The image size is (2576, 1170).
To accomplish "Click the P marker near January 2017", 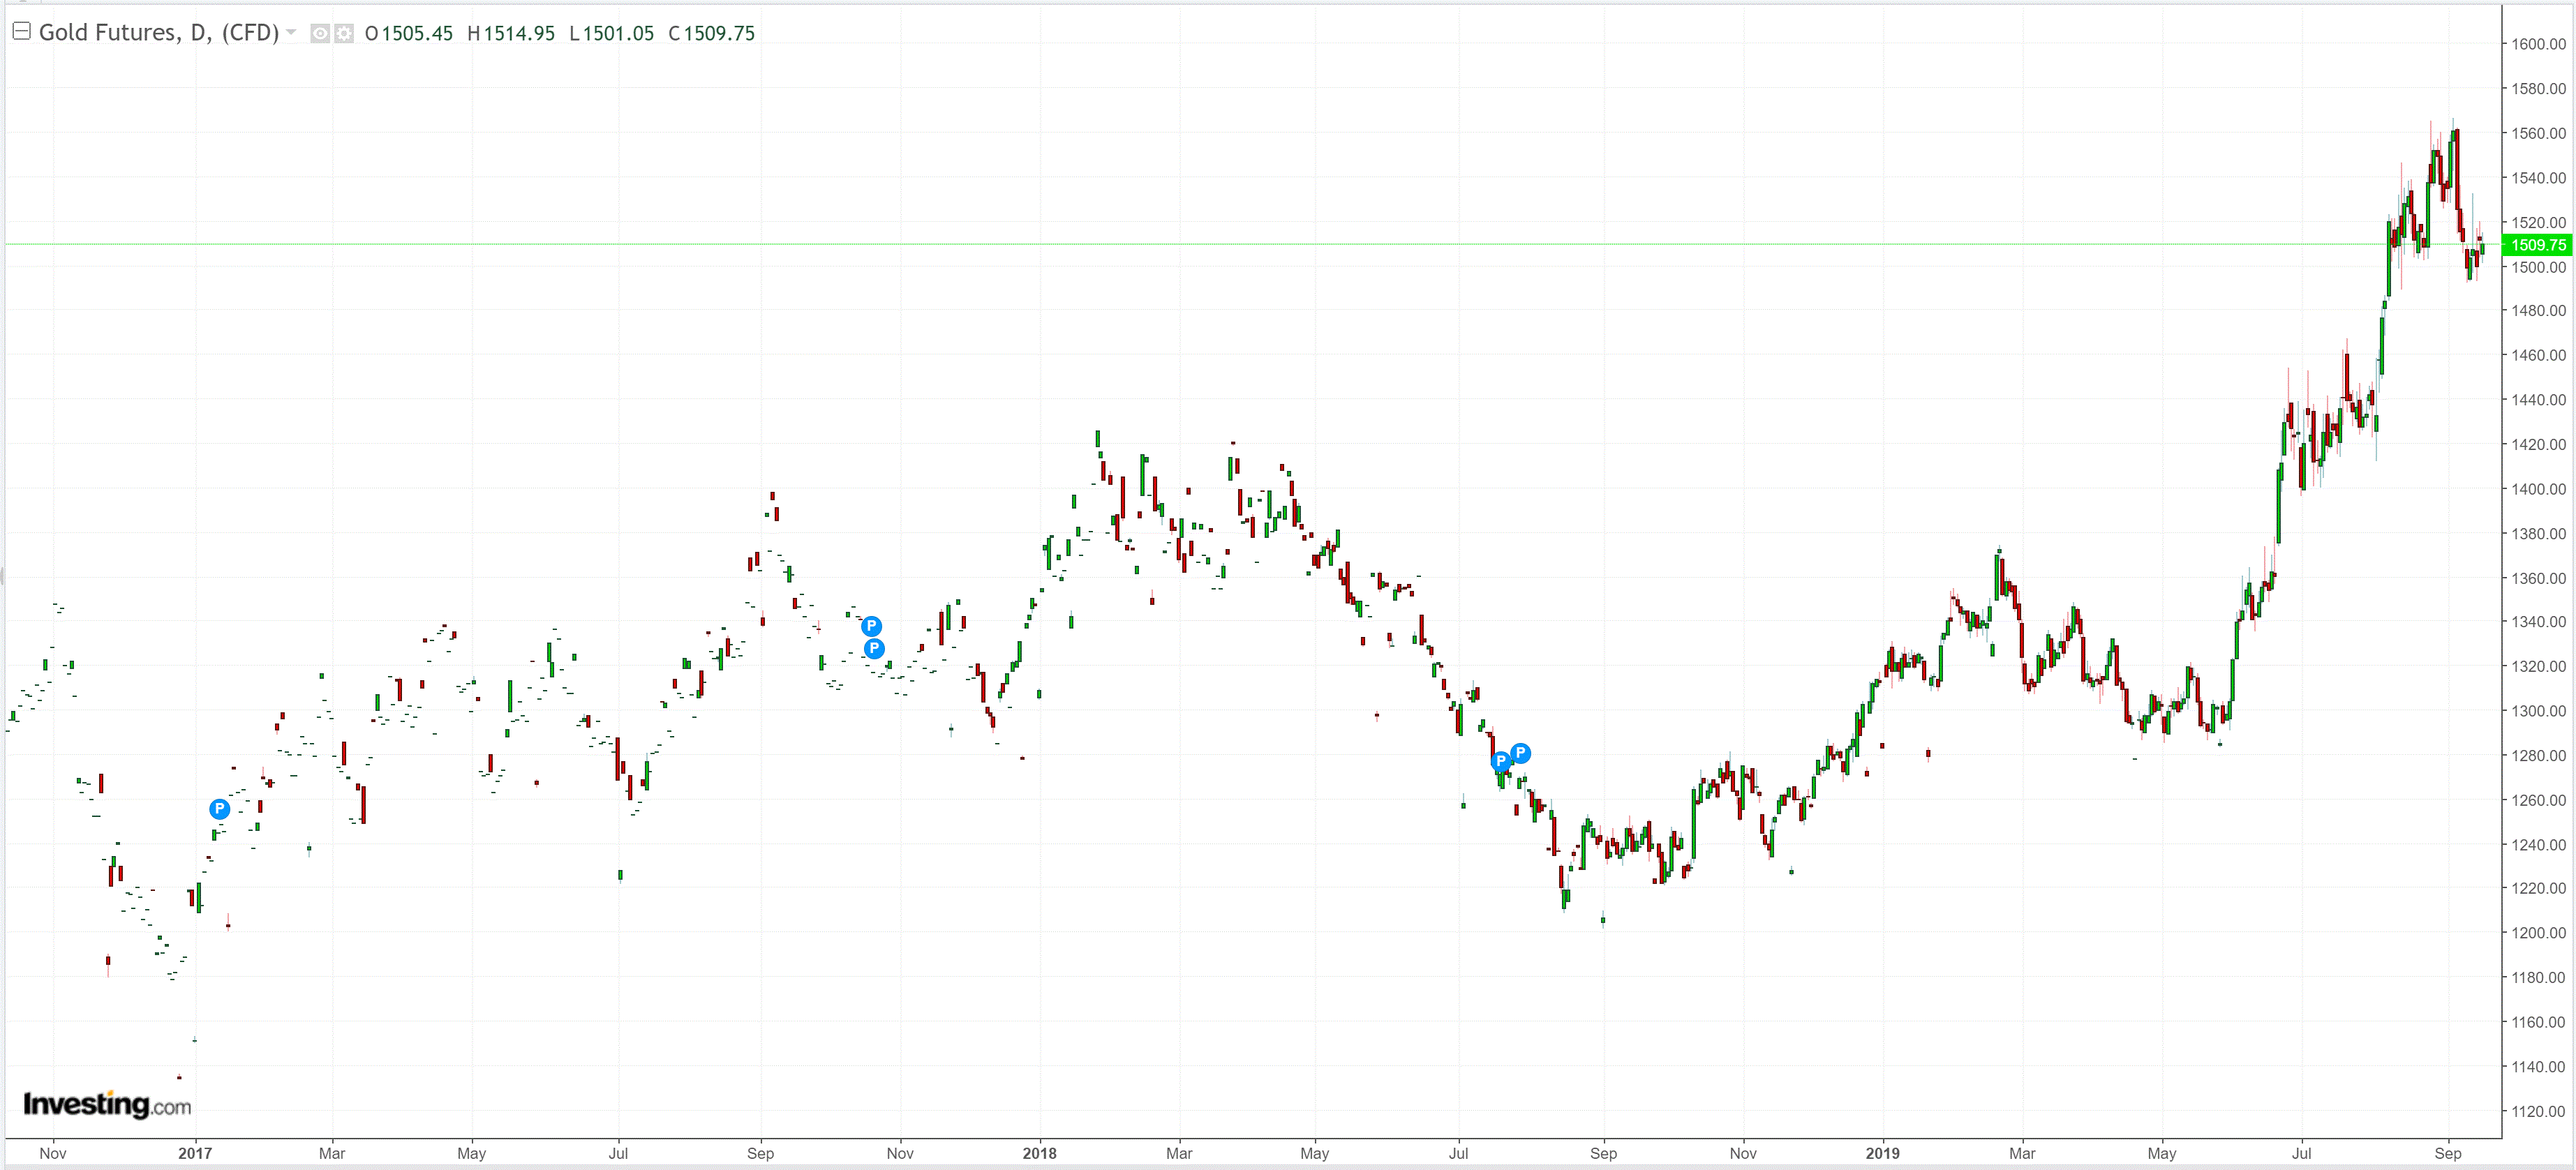I will pos(219,809).
